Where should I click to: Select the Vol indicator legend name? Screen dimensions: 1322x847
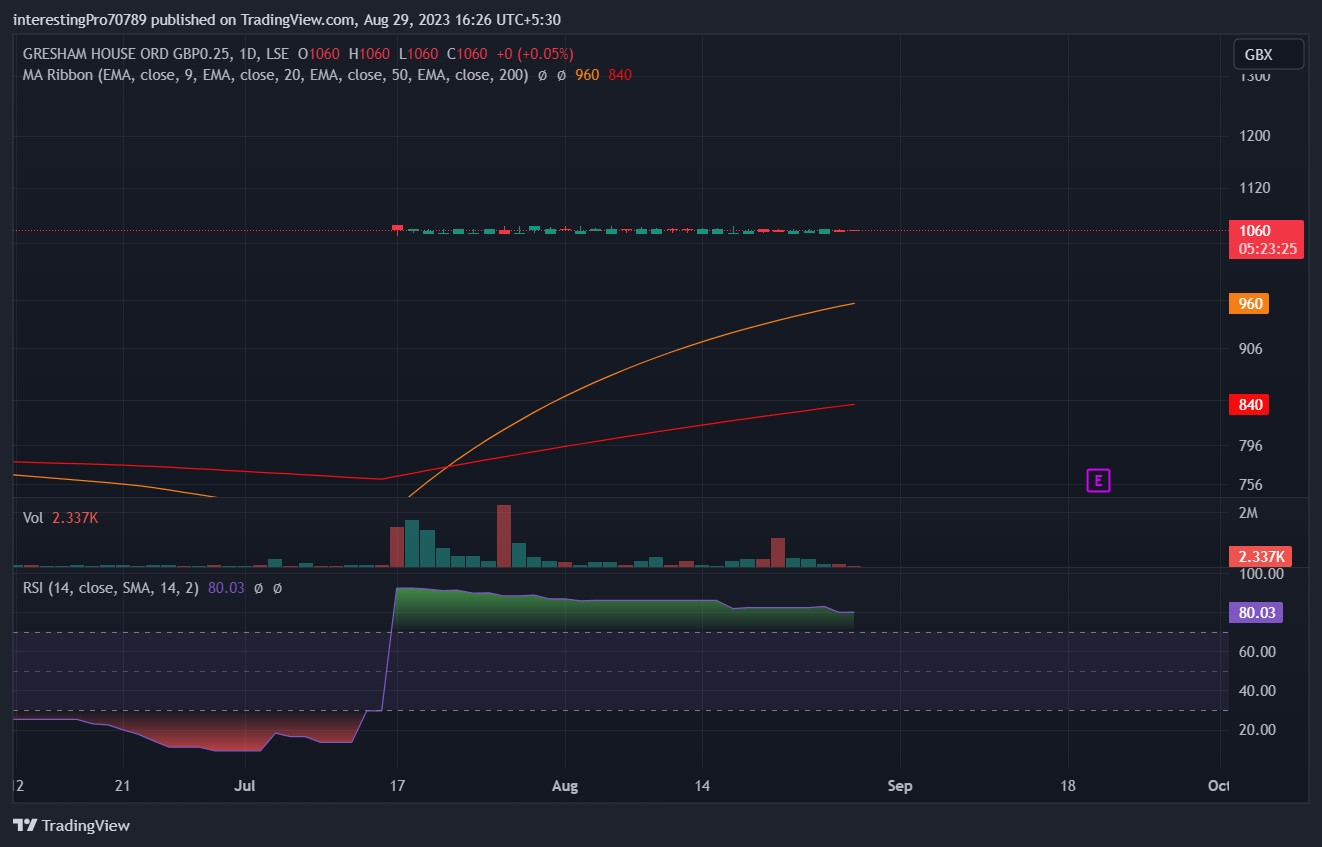pos(33,518)
